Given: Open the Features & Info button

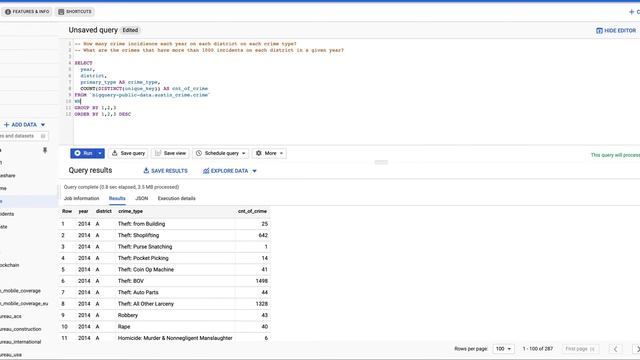Looking at the screenshot, I should (27, 12).
